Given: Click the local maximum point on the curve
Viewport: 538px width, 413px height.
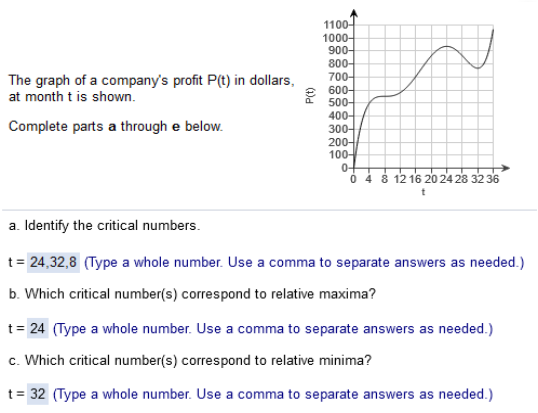Looking at the screenshot, I should click(446, 46).
